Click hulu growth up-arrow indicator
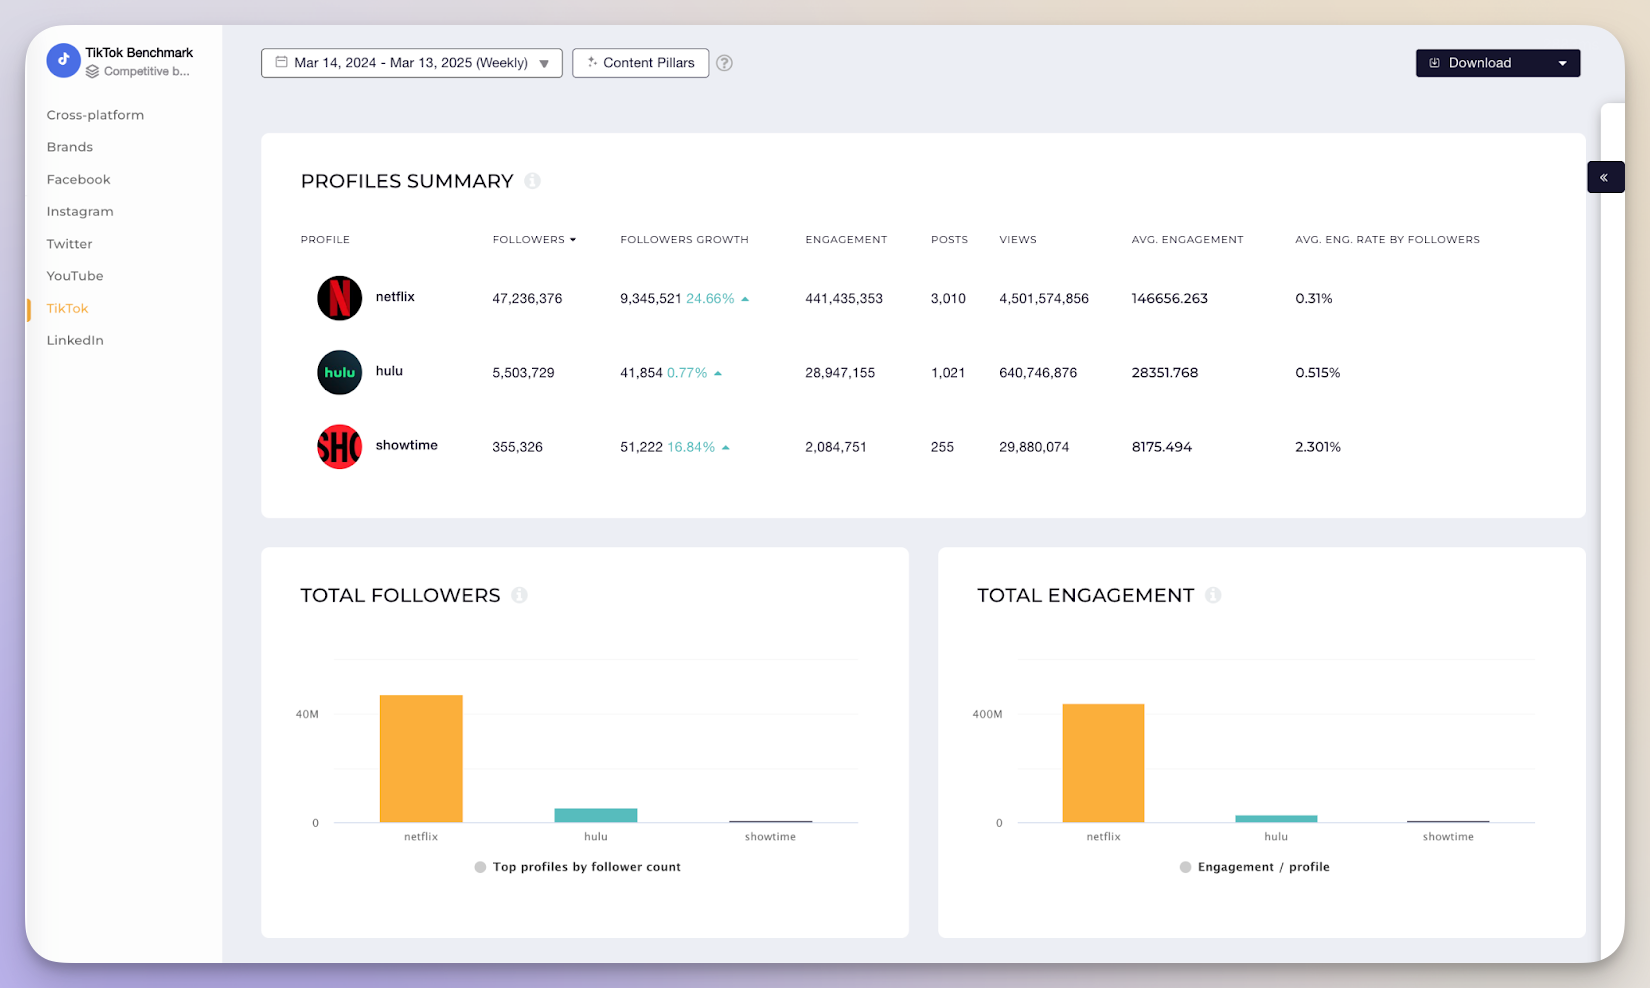 point(718,373)
